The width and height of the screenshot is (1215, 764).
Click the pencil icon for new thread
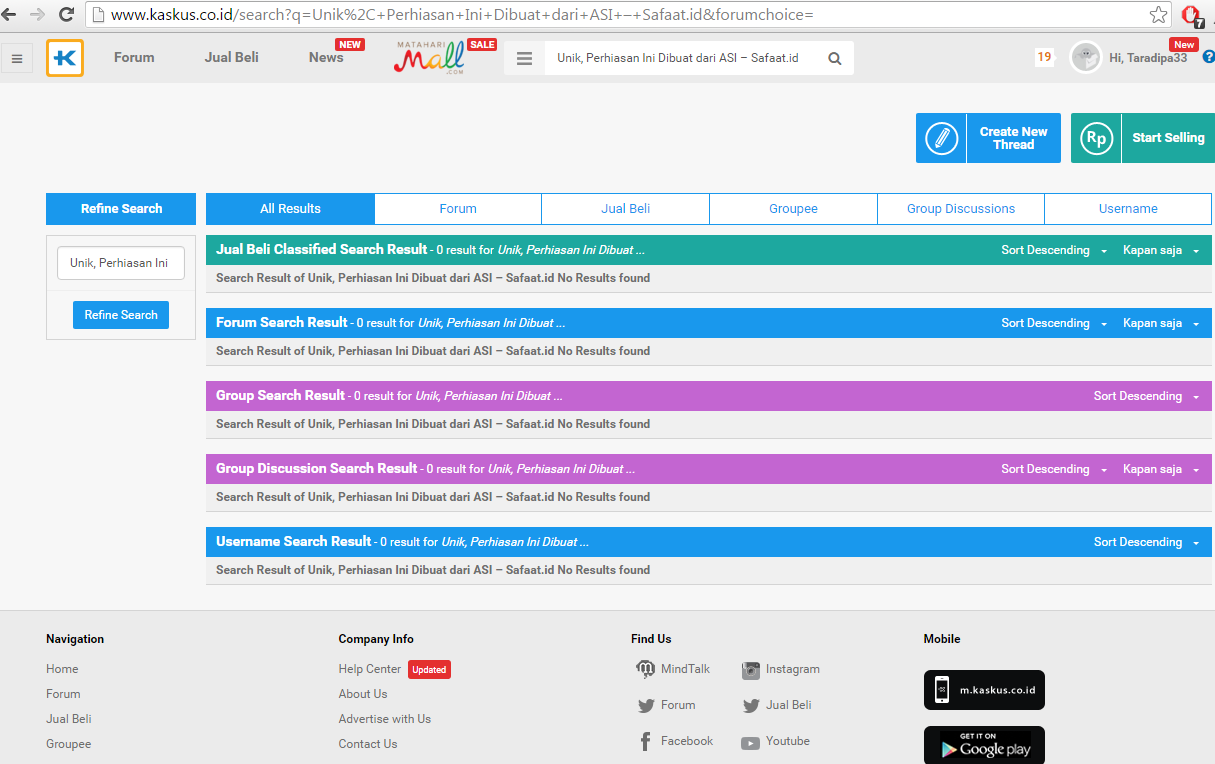[x=941, y=138]
